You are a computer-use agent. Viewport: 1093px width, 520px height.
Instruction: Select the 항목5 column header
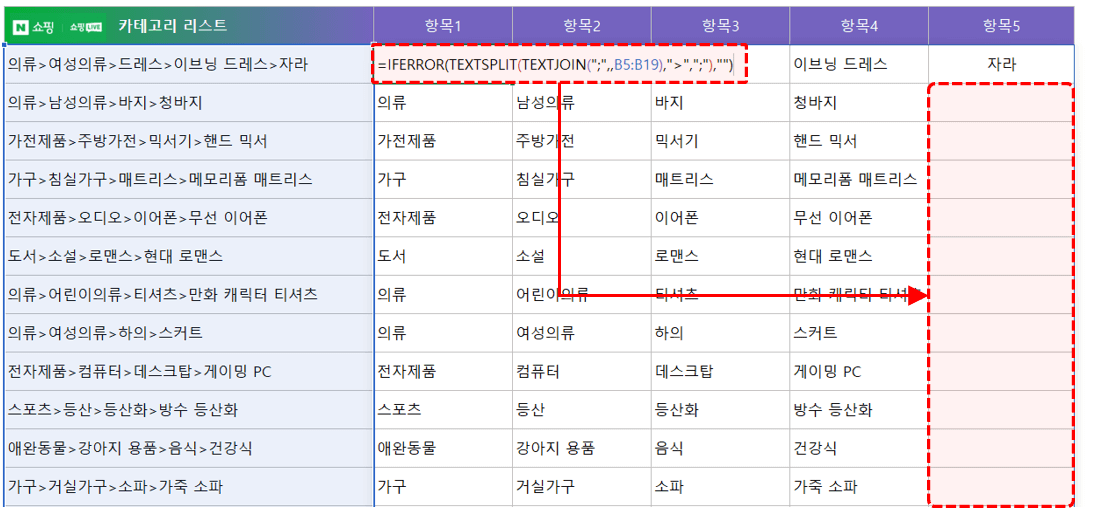[x=1001, y=26]
